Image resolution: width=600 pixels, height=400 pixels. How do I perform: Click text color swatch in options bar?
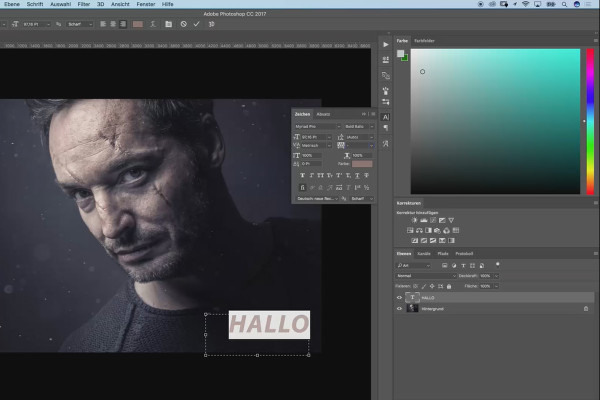138,24
